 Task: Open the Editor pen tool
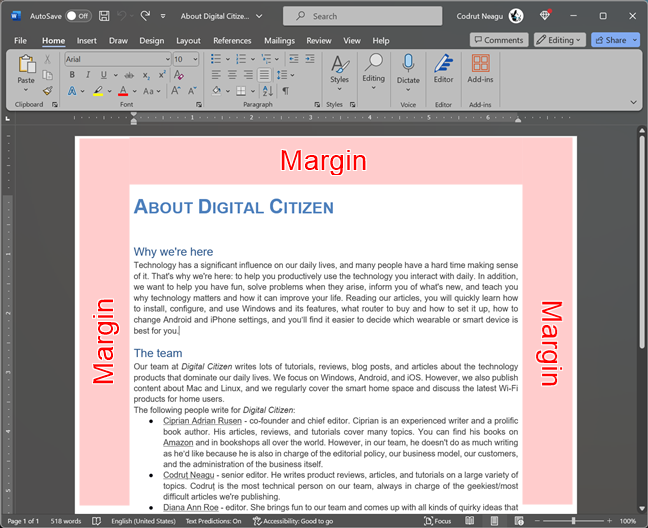[x=443, y=69]
